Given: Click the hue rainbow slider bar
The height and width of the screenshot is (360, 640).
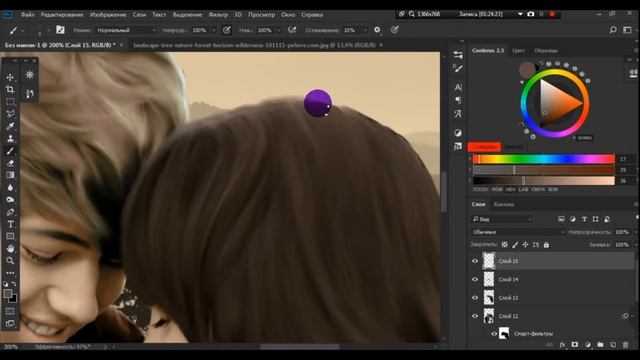Looking at the screenshot, I should pos(543,159).
